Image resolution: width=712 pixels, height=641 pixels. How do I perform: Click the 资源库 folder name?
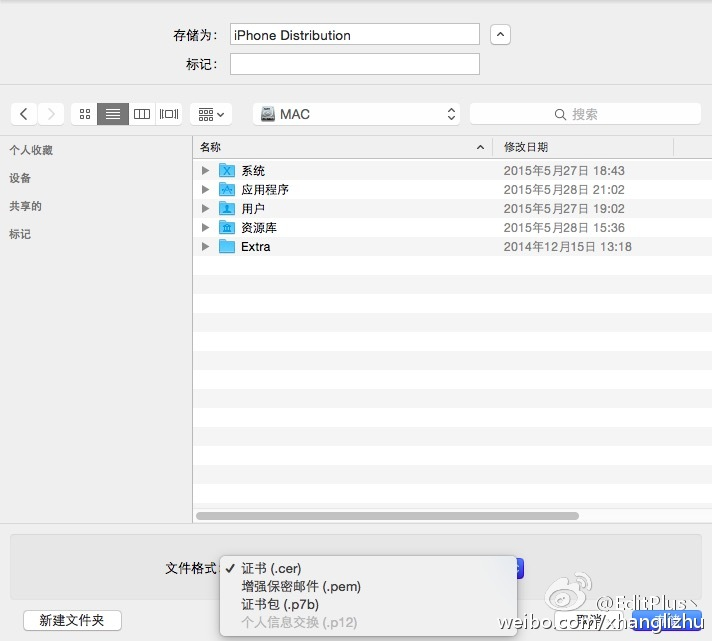click(x=259, y=228)
